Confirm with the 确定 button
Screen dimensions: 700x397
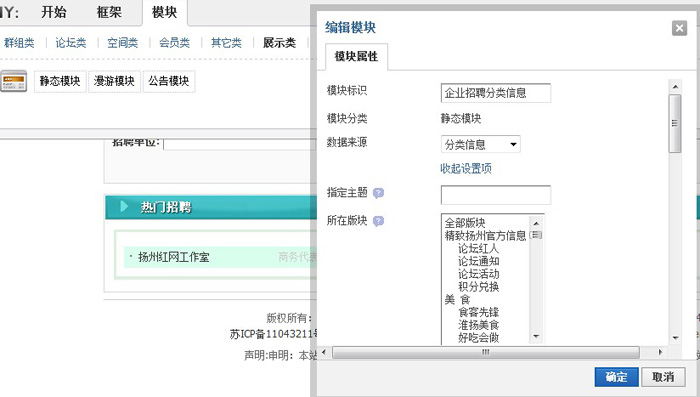coord(616,377)
